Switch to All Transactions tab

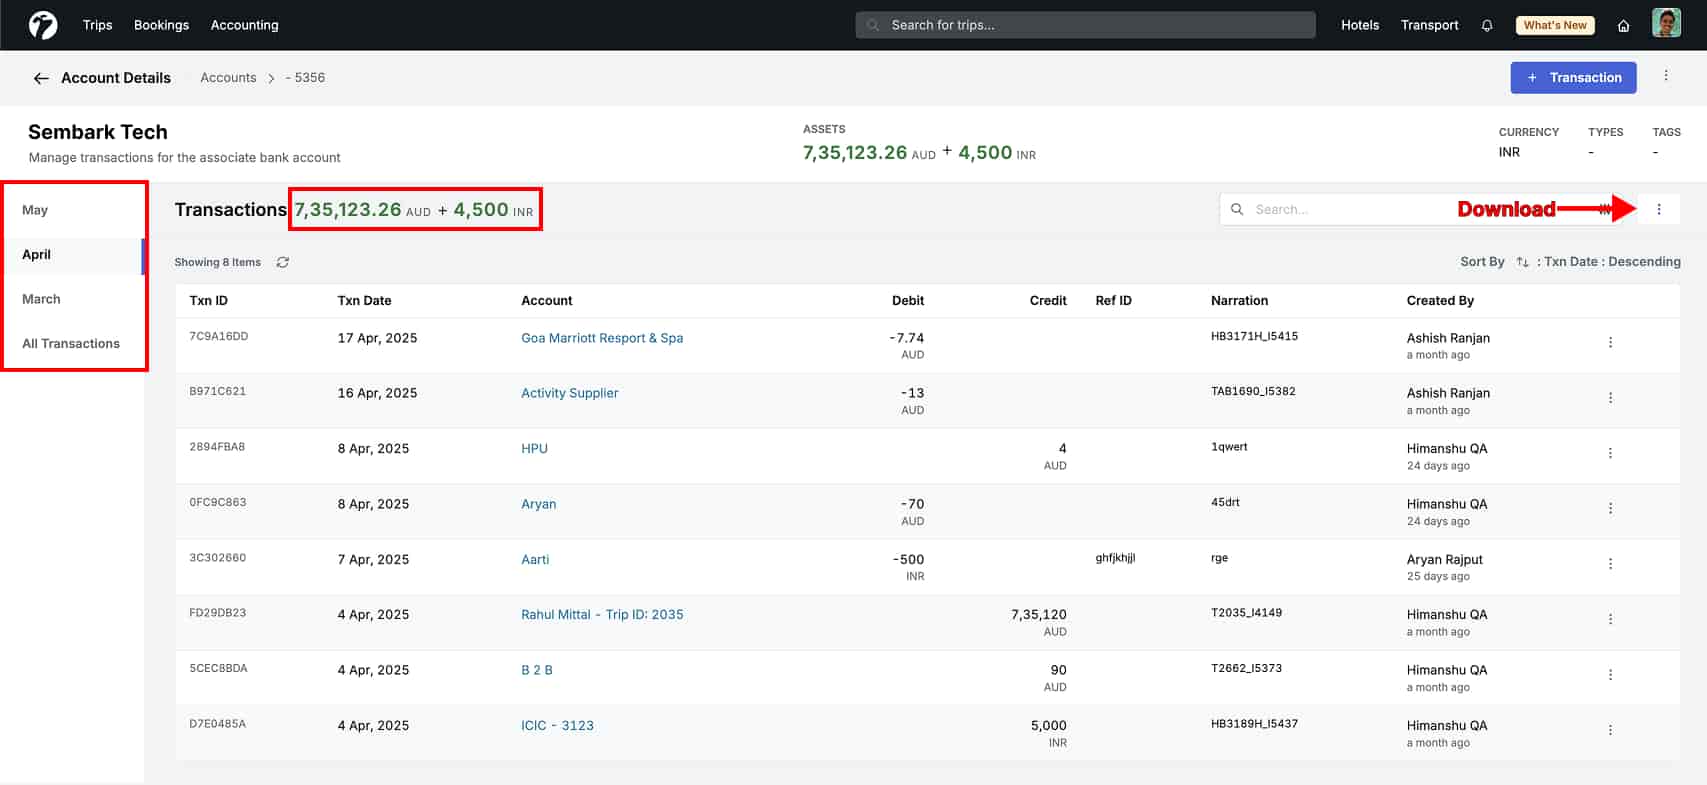click(71, 344)
